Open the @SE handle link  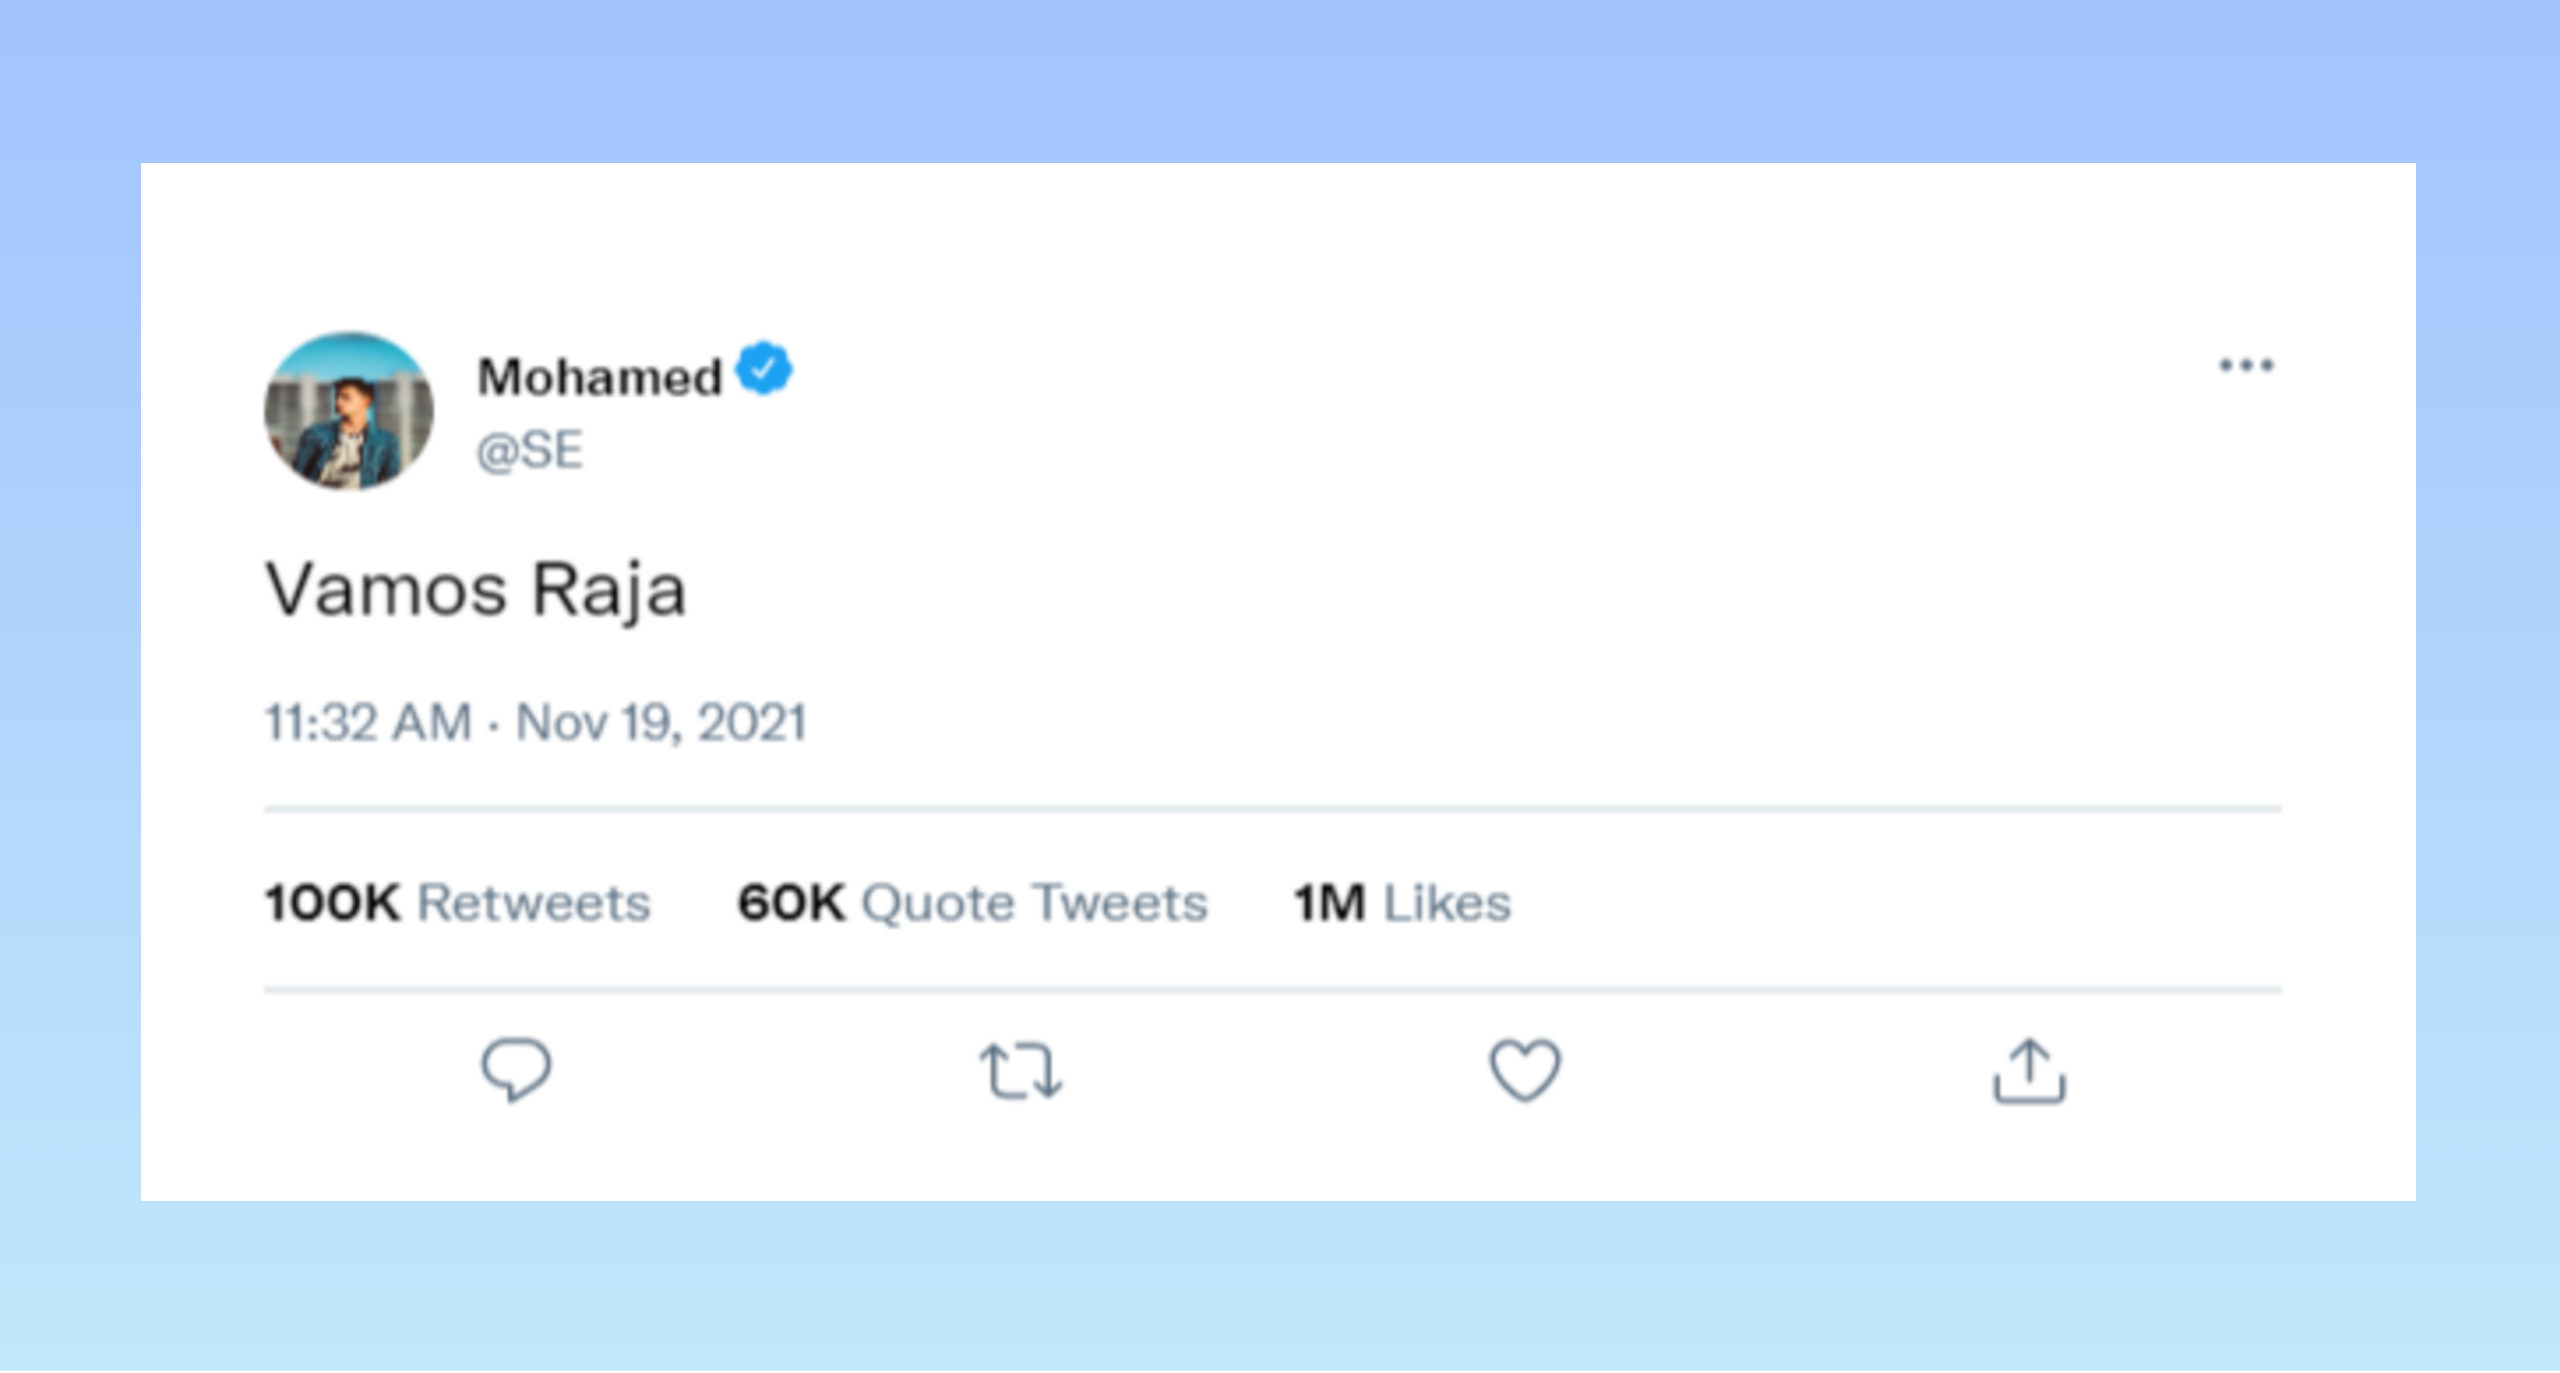529,450
